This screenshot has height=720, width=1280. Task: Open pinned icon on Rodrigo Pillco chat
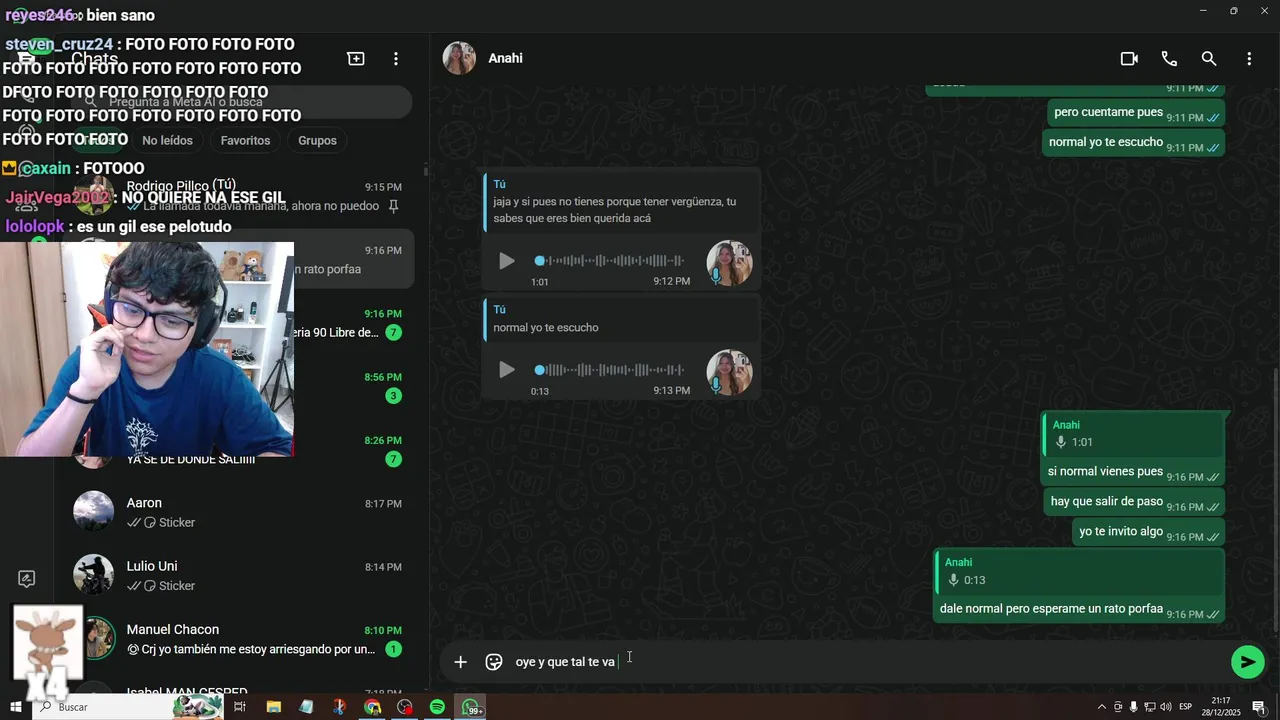[x=394, y=206]
